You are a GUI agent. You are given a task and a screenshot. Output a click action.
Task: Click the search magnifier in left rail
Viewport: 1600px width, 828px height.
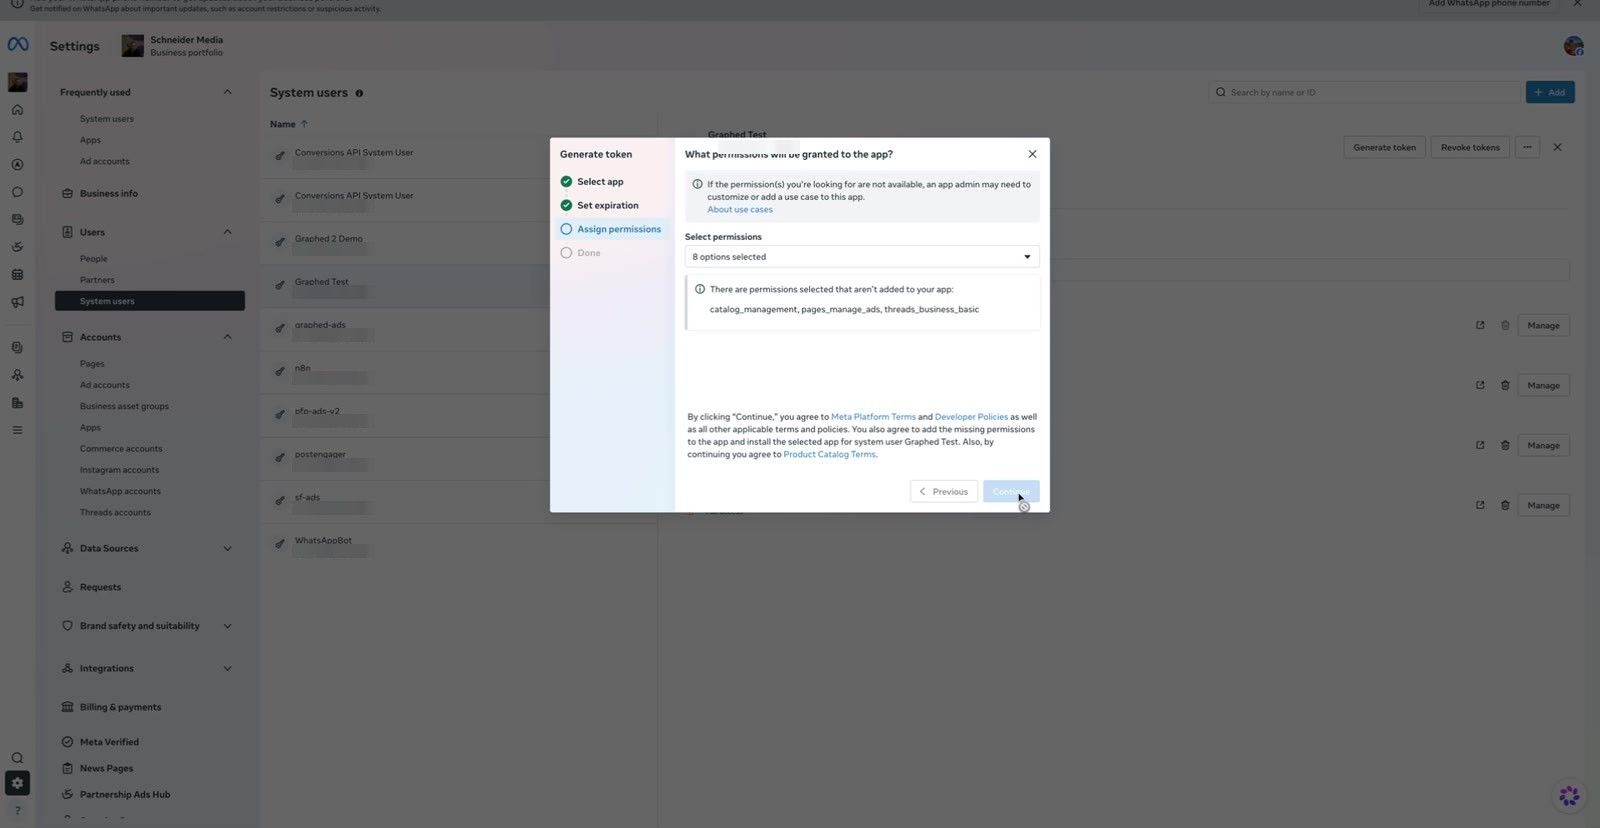point(17,758)
